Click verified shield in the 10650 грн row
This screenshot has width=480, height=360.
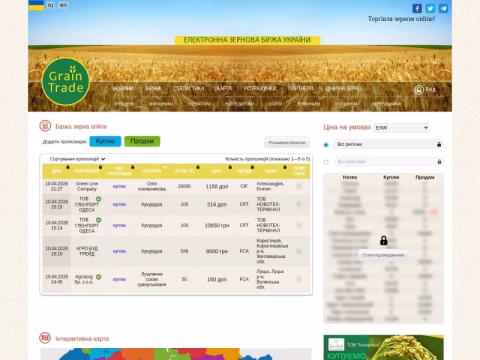[98, 220]
